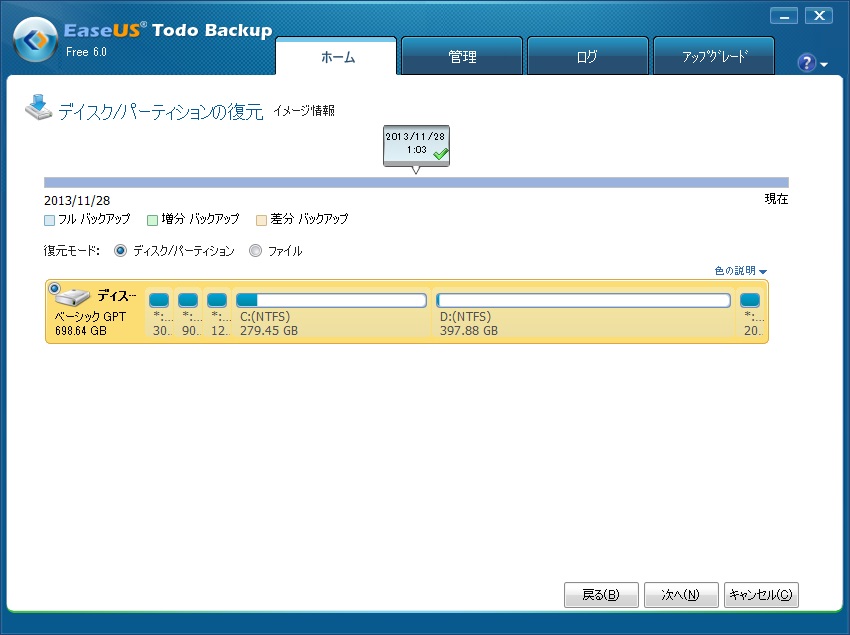Click the 279.45 GB size text
Screen dimensions: 850x635
coord(269,331)
